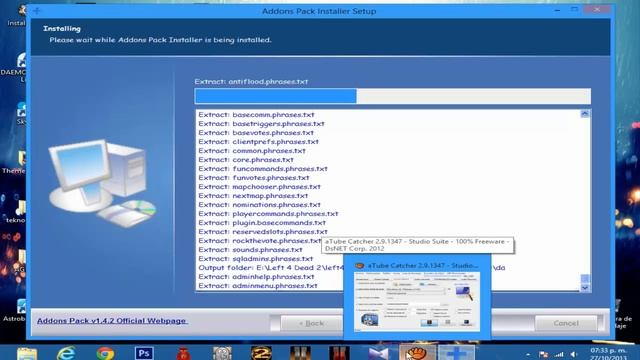
Task: Select the log line funvotes.phrases.txt
Action: click(254, 178)
